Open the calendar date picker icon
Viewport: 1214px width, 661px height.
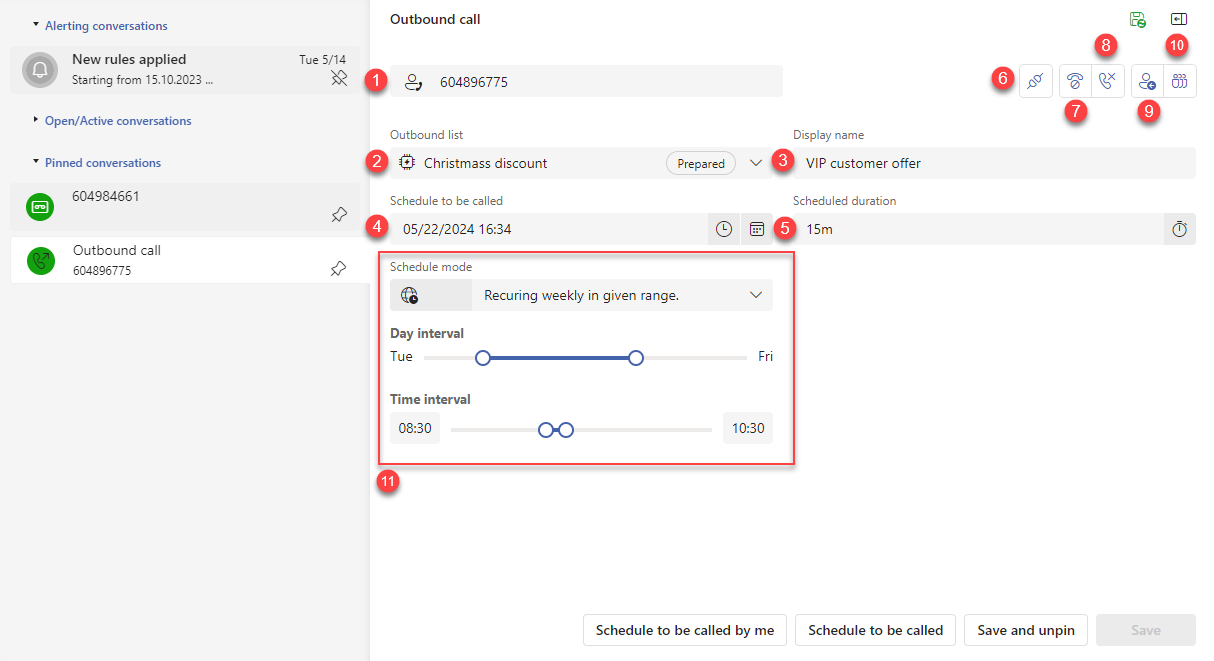tap(757, 229)
